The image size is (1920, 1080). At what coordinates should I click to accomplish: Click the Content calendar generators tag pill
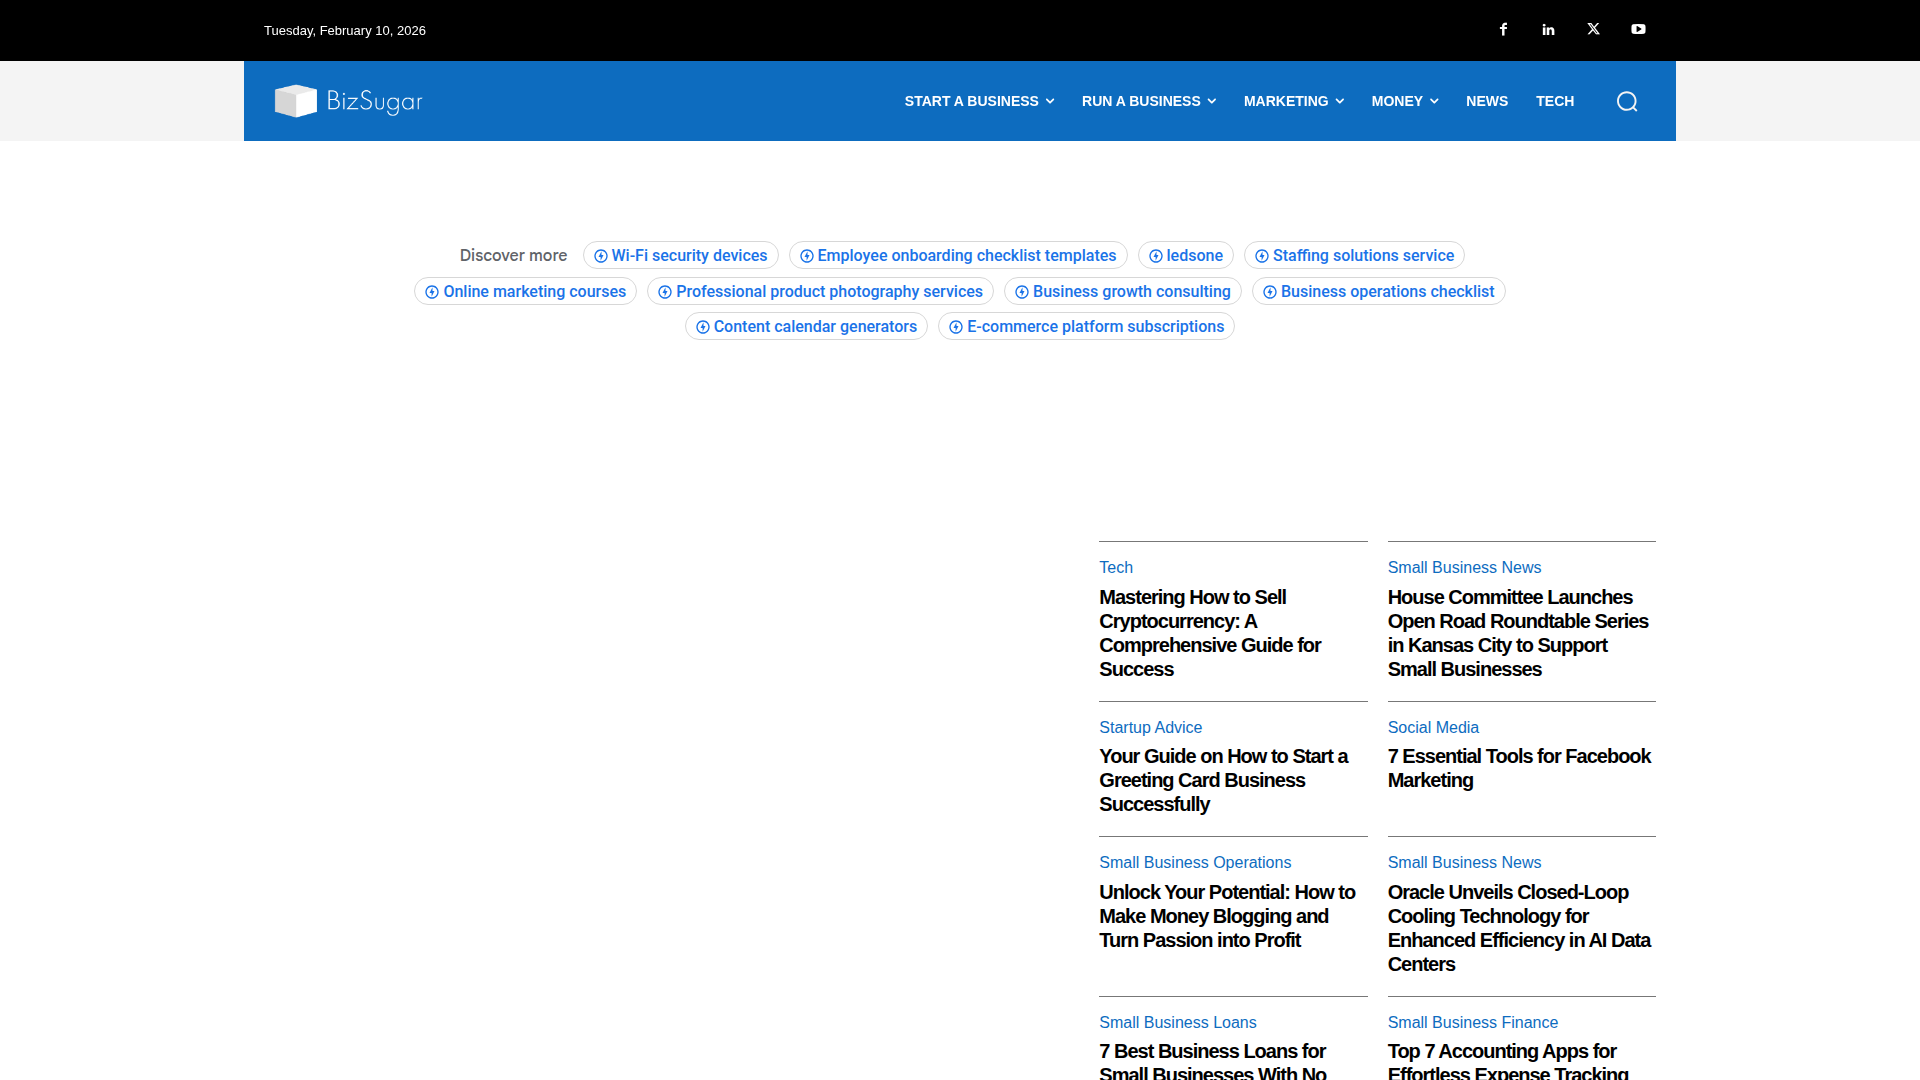(x=806, y=327)
